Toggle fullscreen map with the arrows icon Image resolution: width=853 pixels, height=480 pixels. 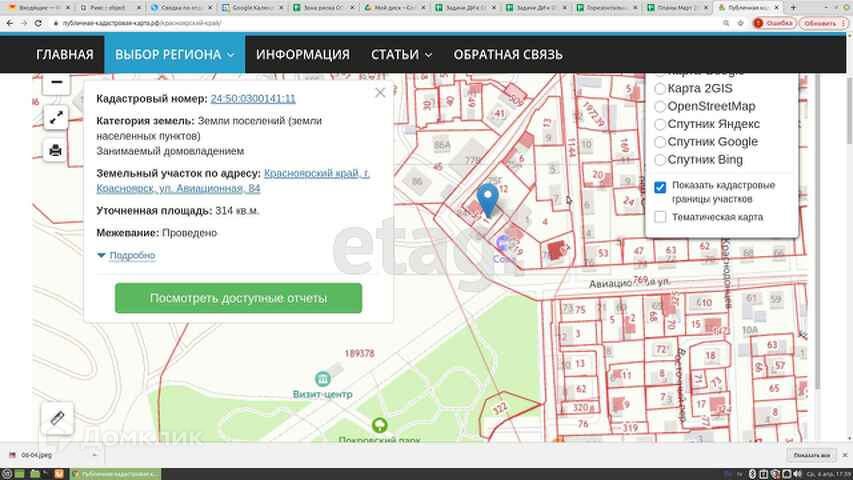pos(56,118)
